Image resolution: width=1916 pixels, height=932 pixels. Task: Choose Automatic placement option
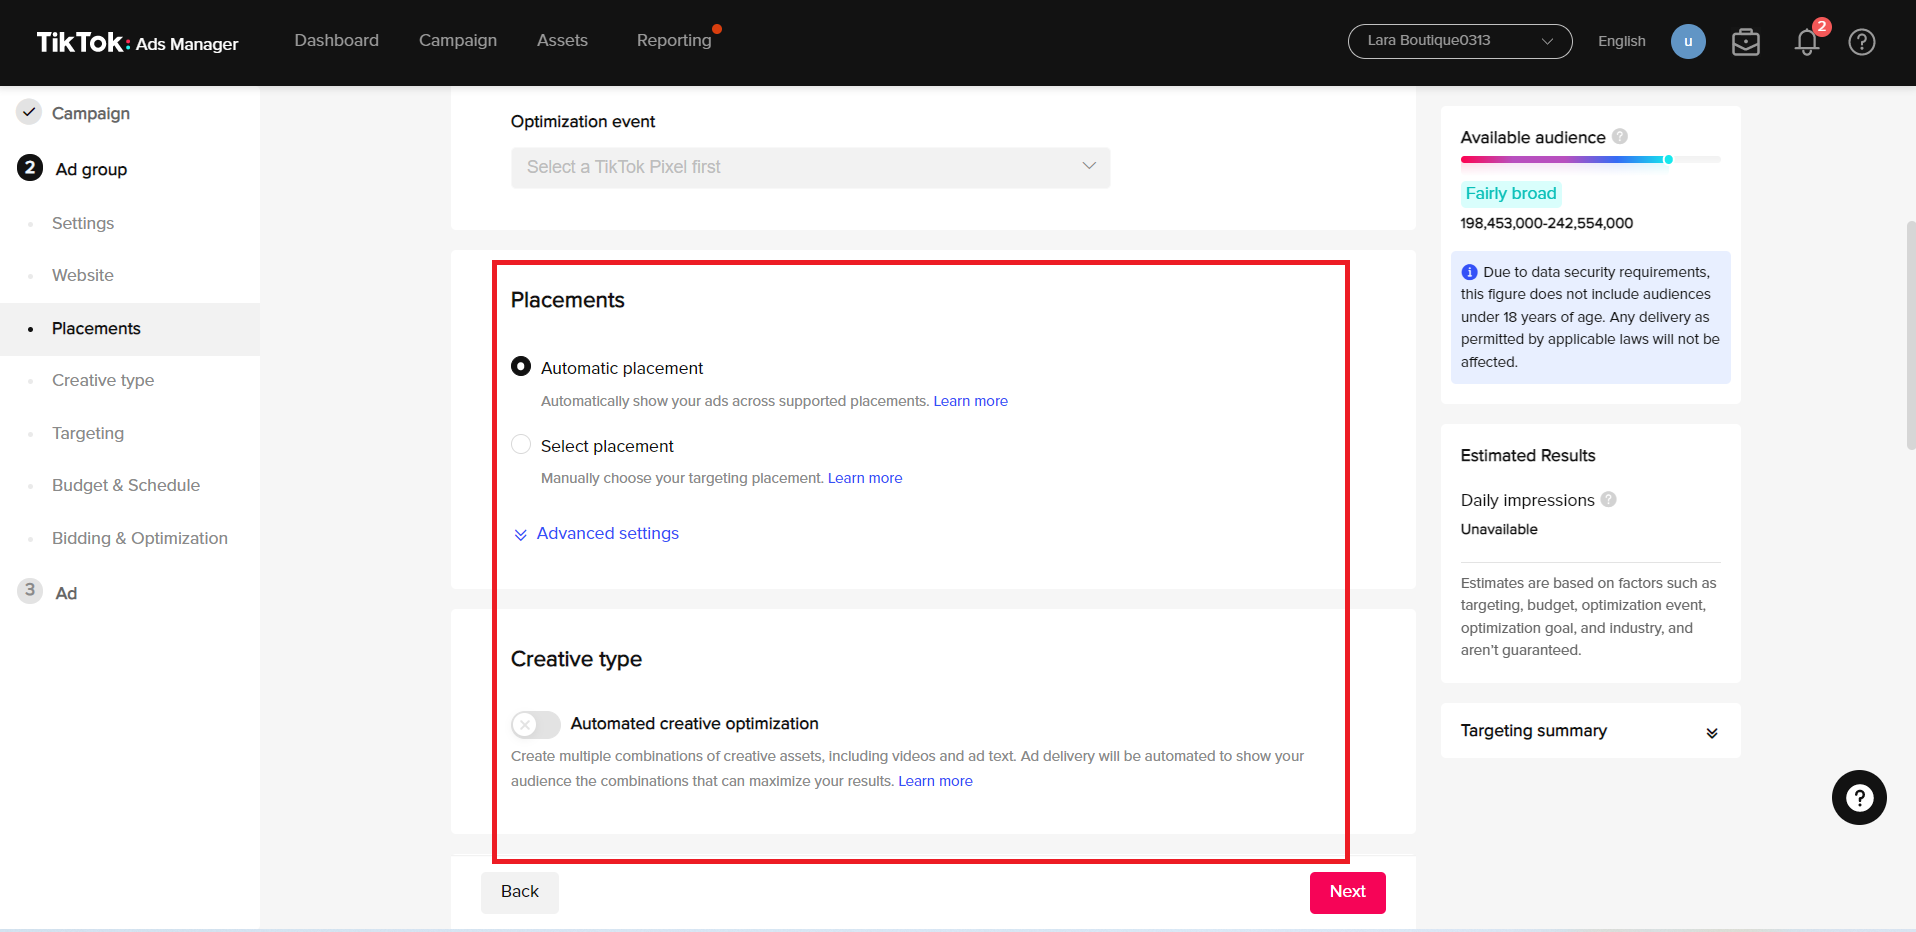click(521, 366)
